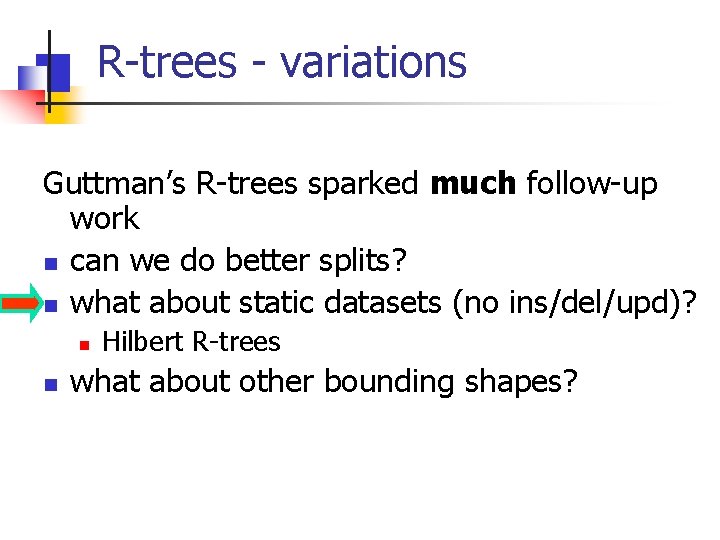Click the text 'can we do better splits?'
Viewport: 720px width, 540px height.
pos(238,261)
